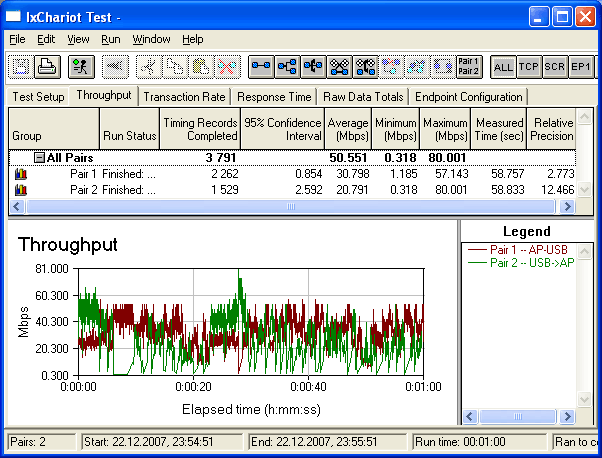Click the Add endpoint pair icon
This screenshot has height=458, width=602.
(261, 67)
